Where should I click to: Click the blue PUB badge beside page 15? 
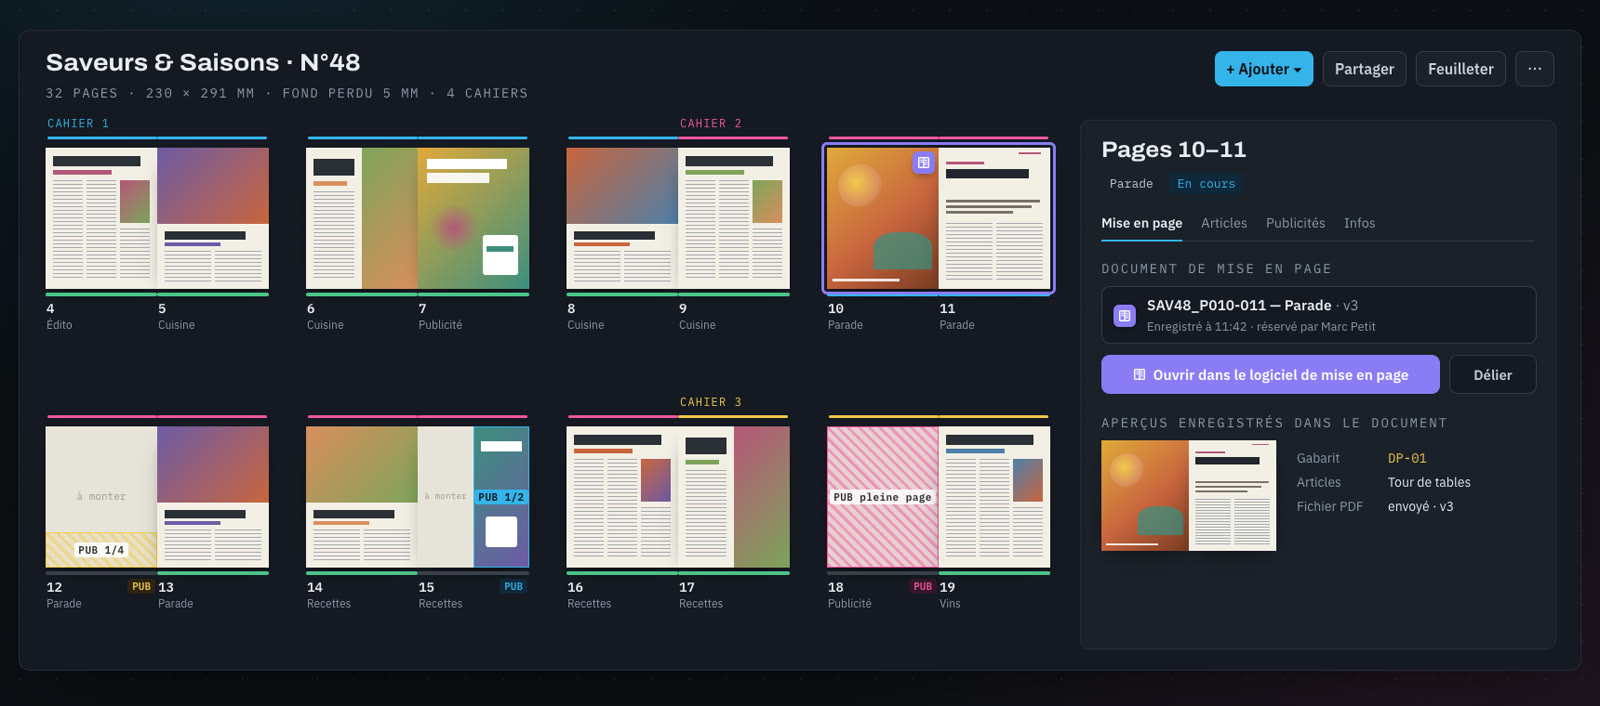point(513,587)
